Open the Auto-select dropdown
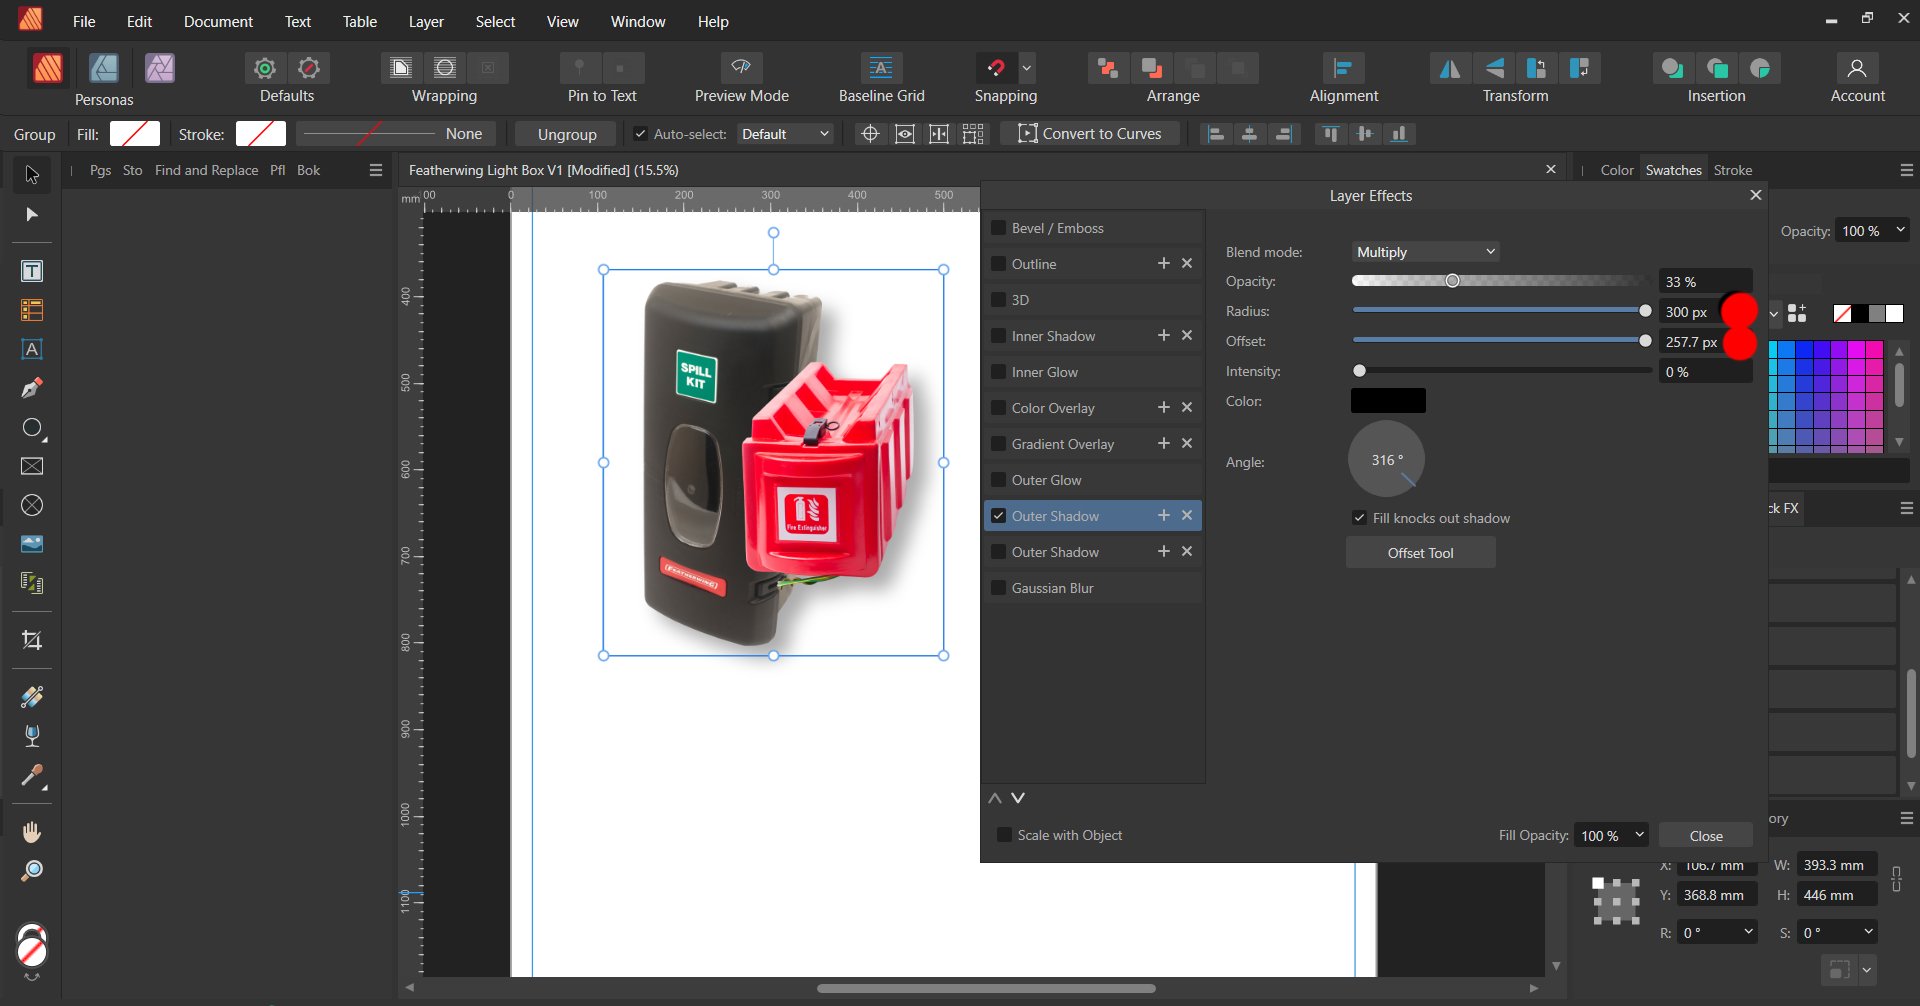The height and width of the screenshot is (1006, 1920). [x=785, y=133]
